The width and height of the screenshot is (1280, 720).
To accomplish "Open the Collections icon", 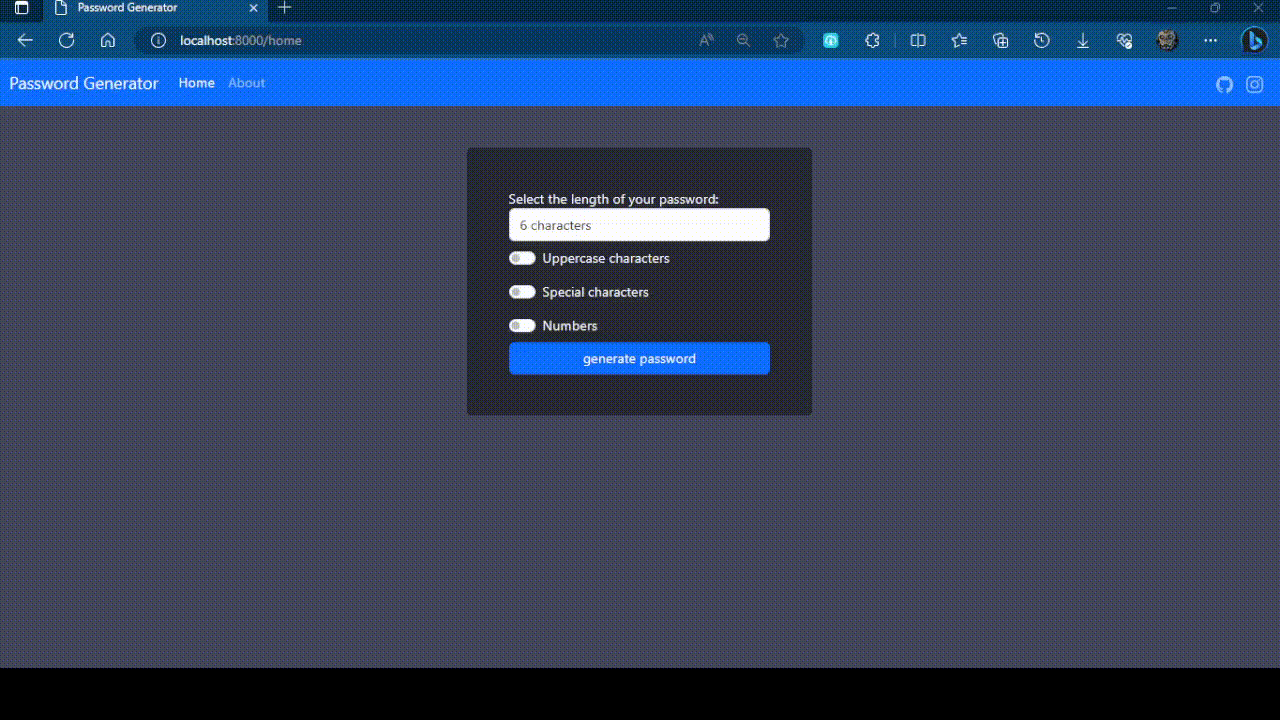I will pos(1001,40).
